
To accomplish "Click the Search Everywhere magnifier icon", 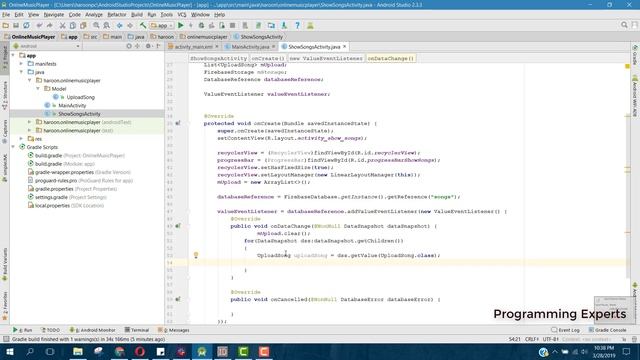I will tap(624, 25).
